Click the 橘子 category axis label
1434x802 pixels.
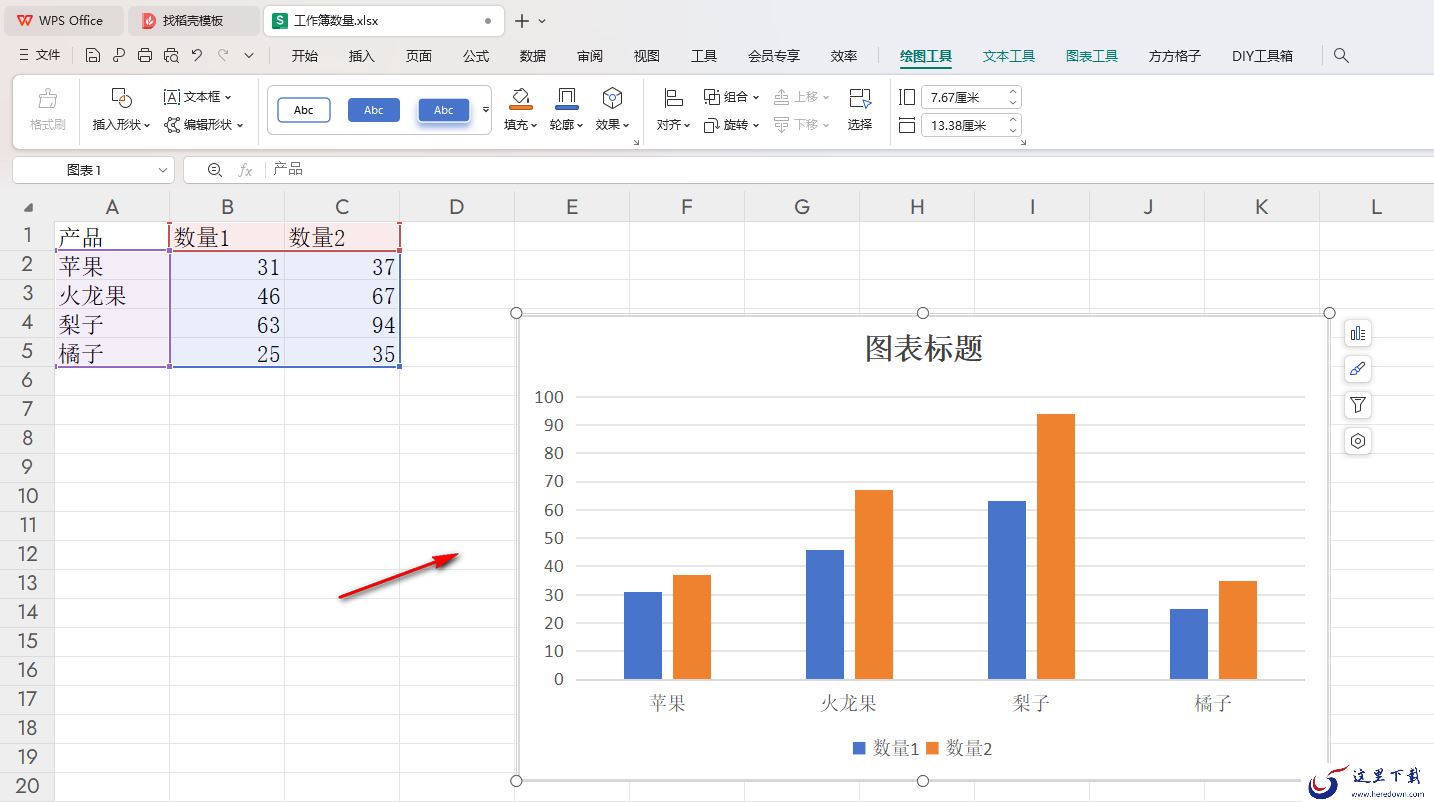click(x=1213, y=703)
